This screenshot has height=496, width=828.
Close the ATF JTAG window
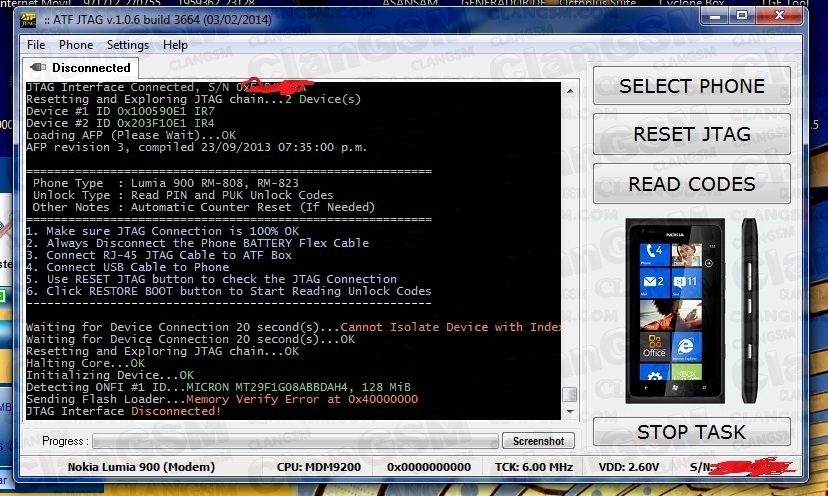coord(779,16)
